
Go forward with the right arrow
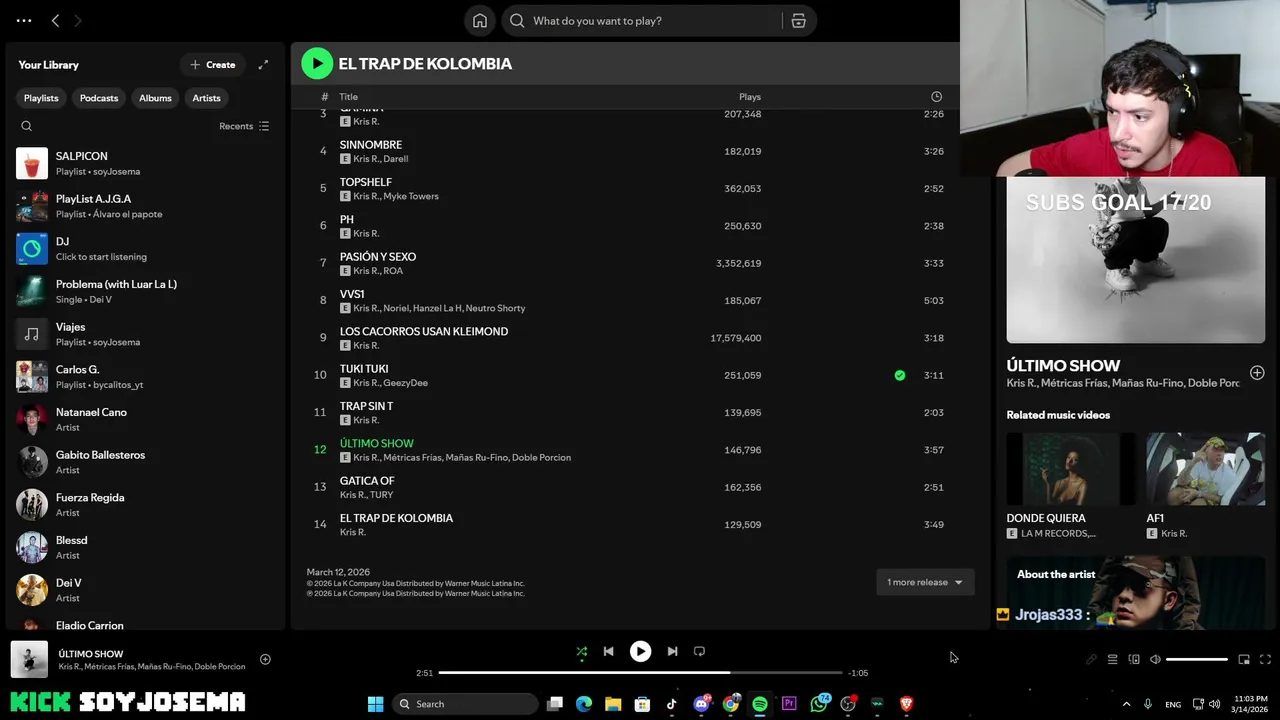tap(78, 20)
